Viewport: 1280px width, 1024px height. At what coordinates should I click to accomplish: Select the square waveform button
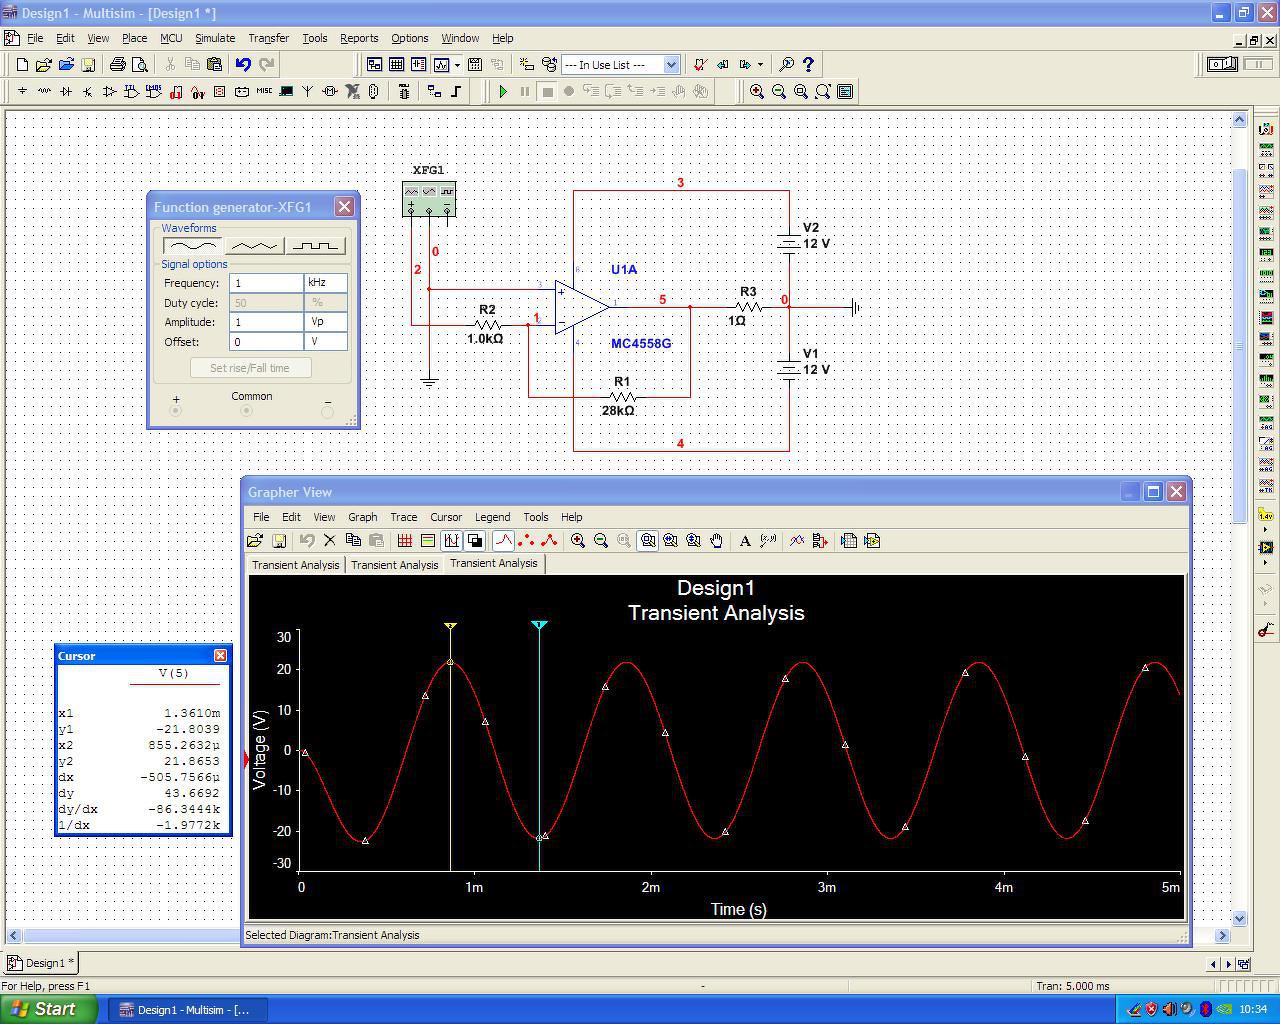[315, 246]
